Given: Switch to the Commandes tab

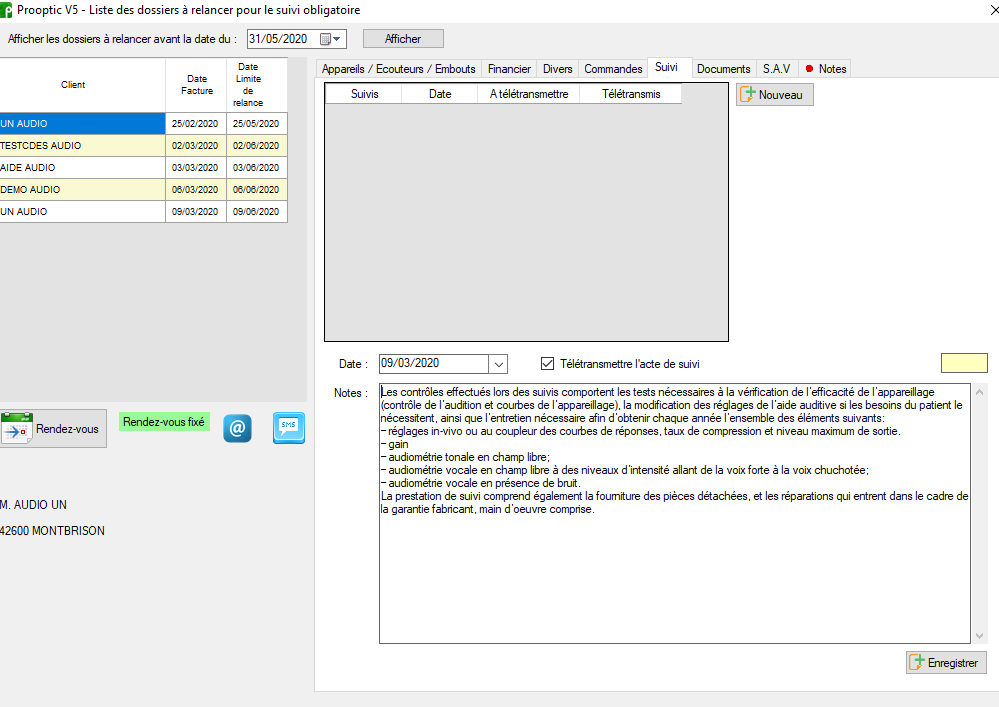Looking at the screenshot, I should 613,69.
